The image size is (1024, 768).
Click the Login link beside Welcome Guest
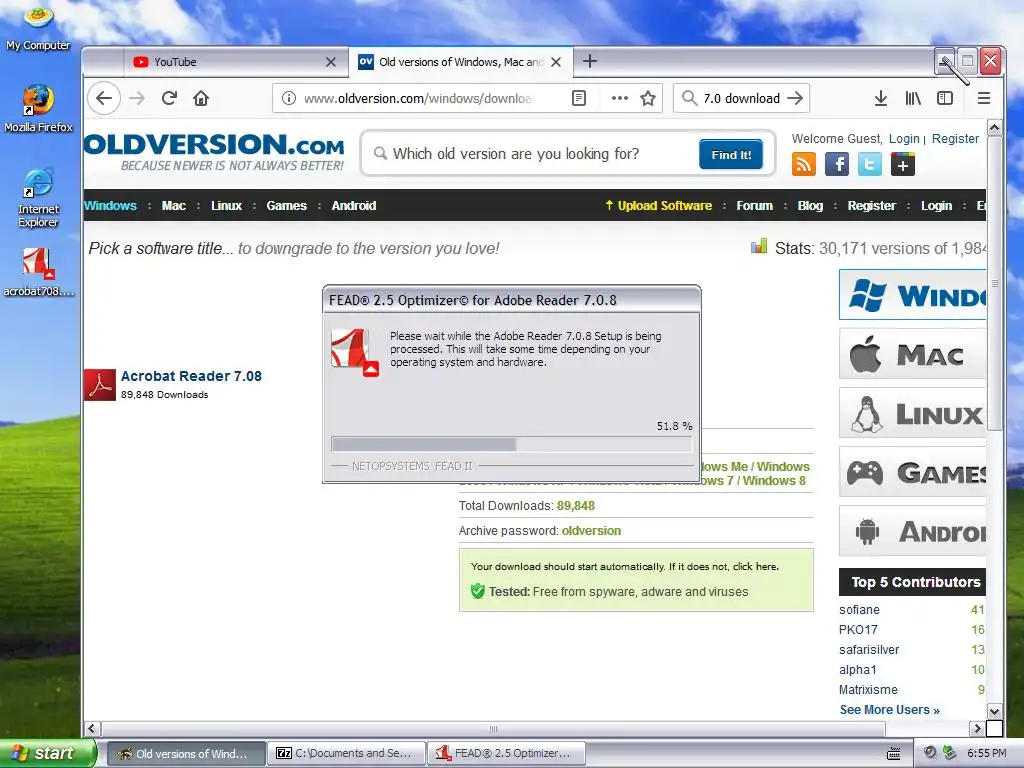[904, 138]
